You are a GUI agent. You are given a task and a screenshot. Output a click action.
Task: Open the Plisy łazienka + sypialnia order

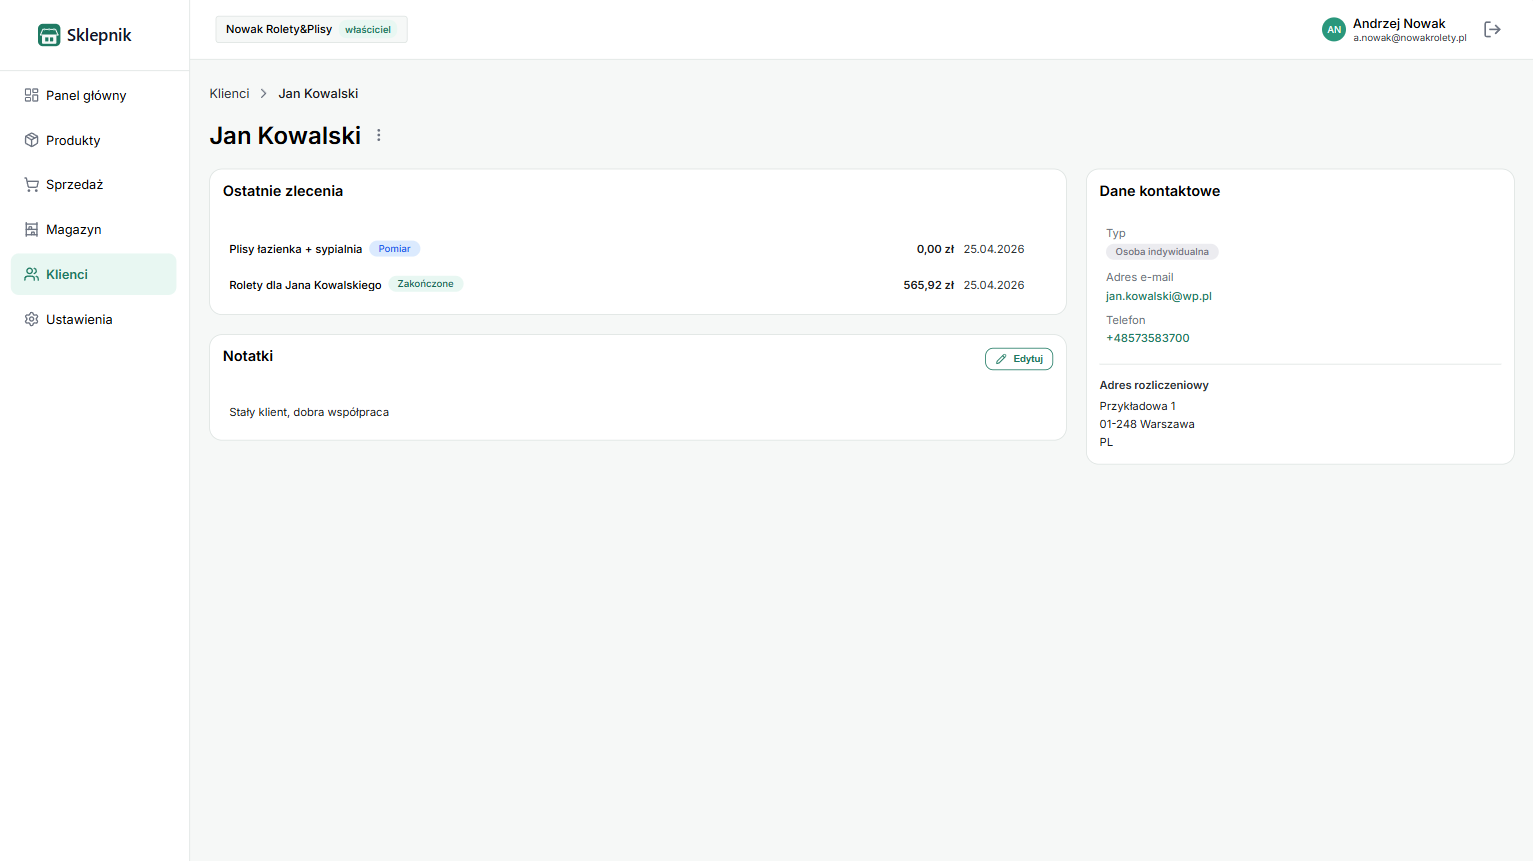295,249
